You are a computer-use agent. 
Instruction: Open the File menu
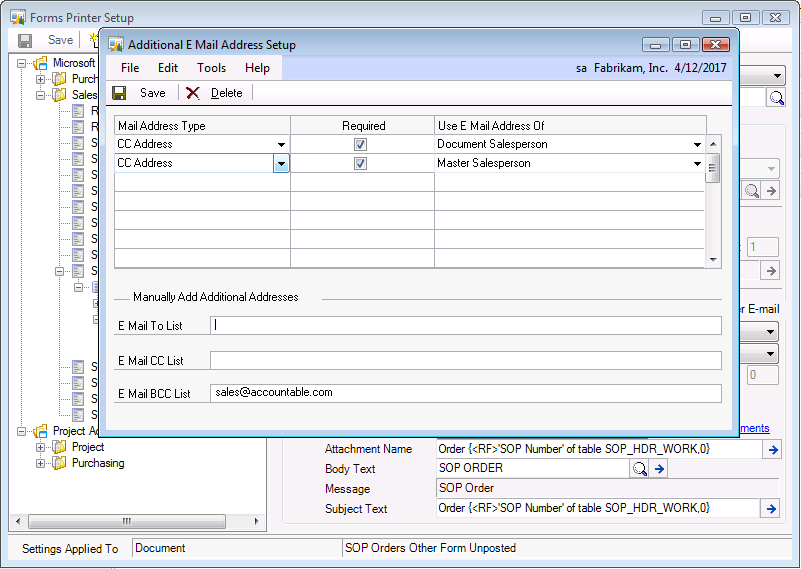coord(130,68)
